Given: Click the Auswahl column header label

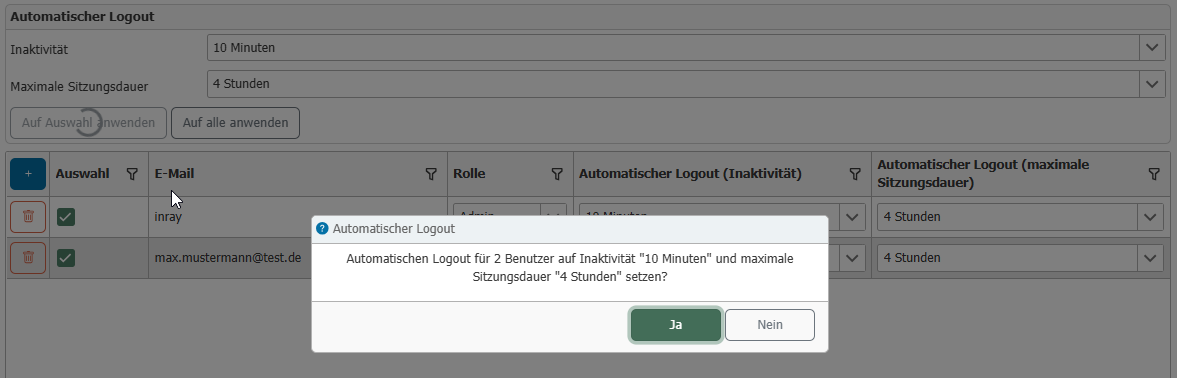Looking at the screenshot, I should [x=82, y=174].
